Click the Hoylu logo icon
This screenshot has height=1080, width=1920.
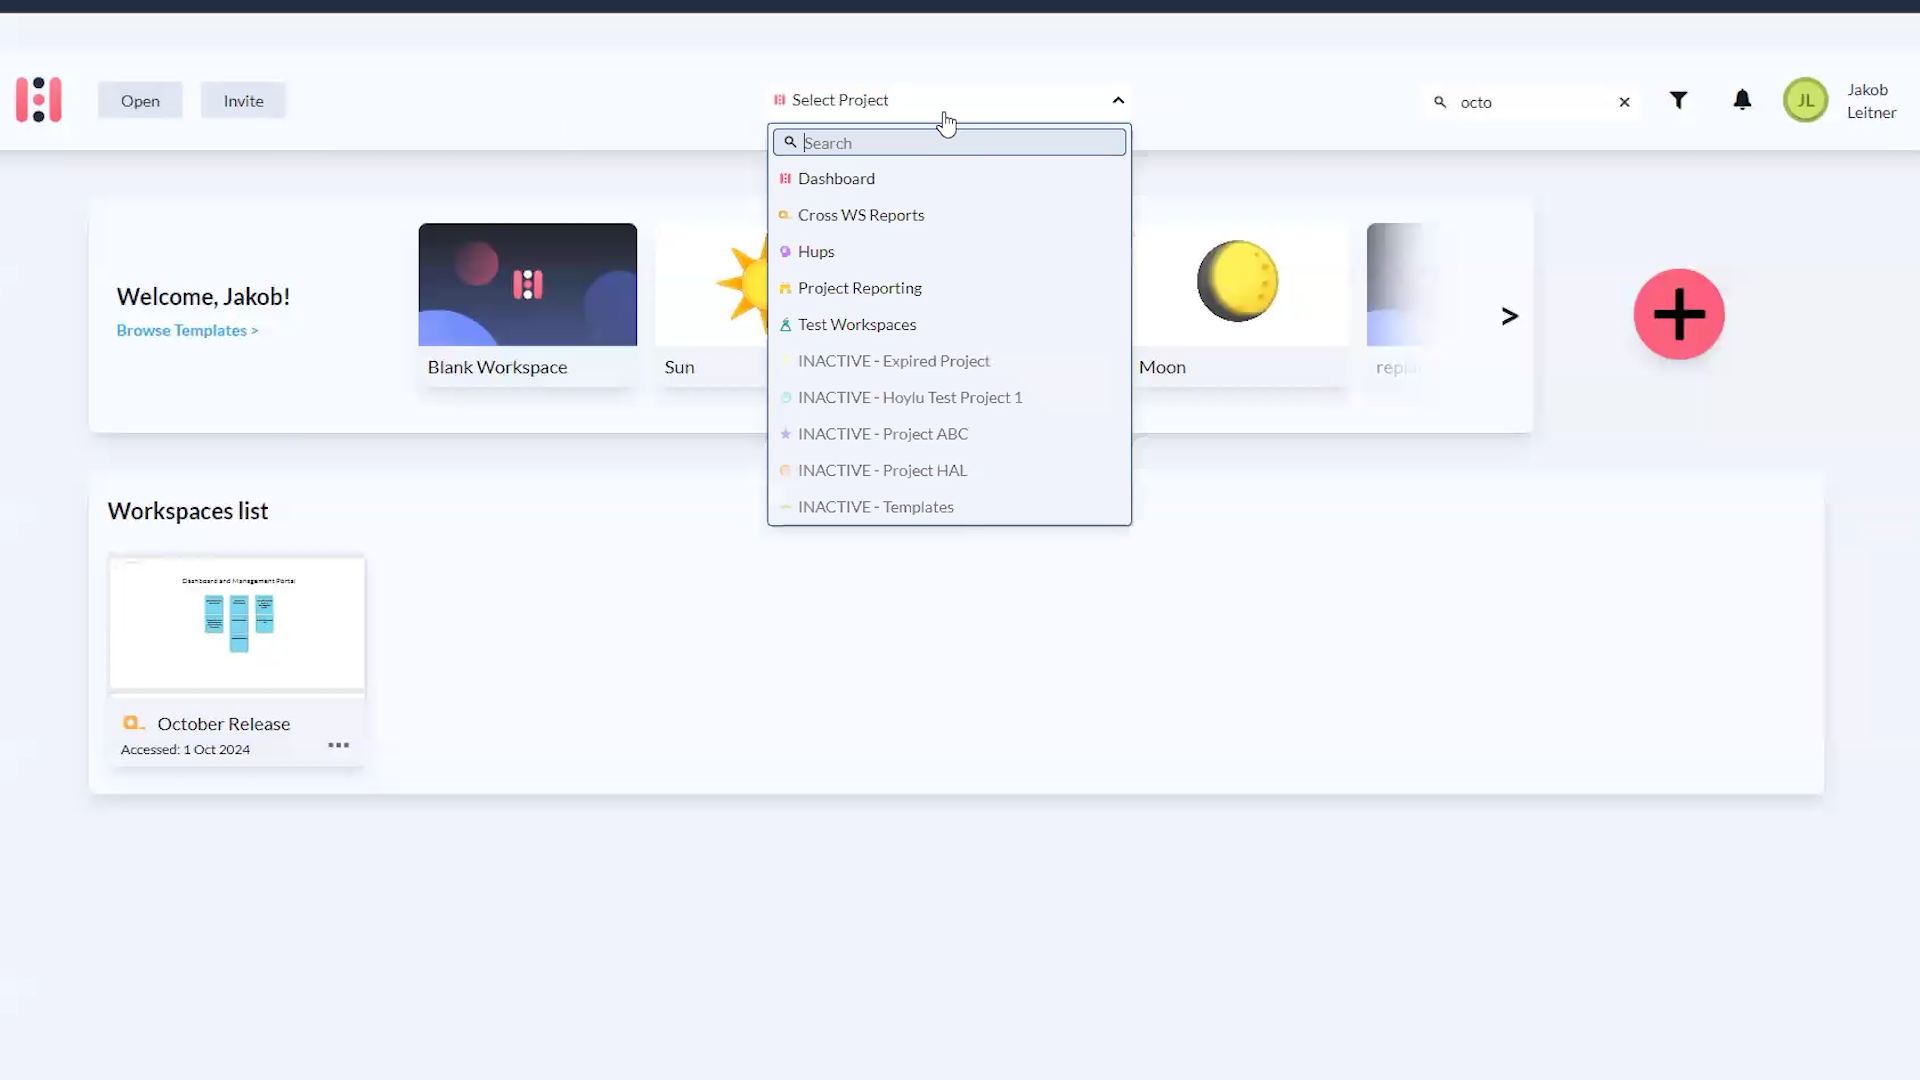(39, 100)
